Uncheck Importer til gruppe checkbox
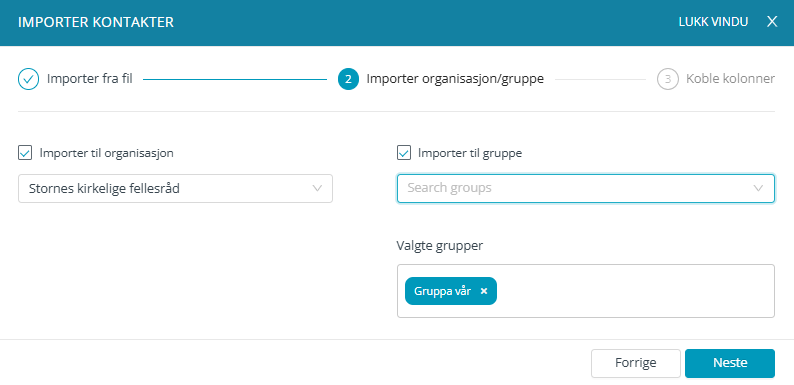This screenshot has height=385, width=794. click(x=404, y=153)
